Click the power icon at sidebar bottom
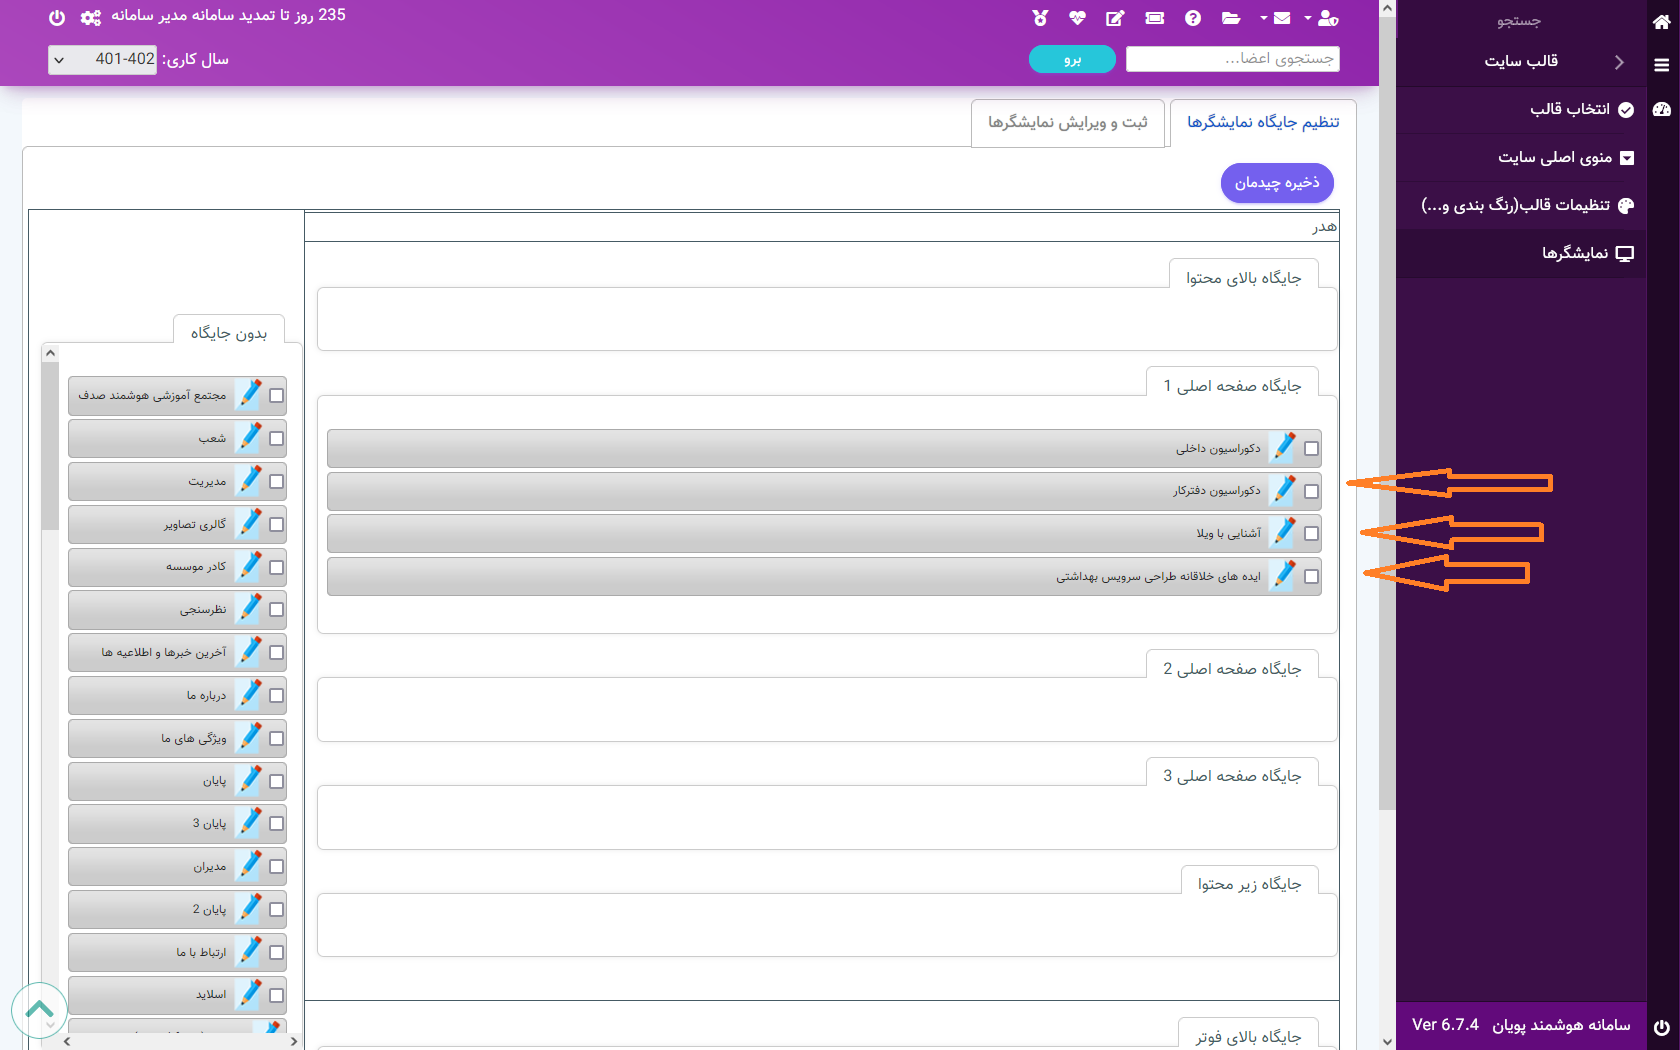 pyautogui.click(x=1661, y=1027)
